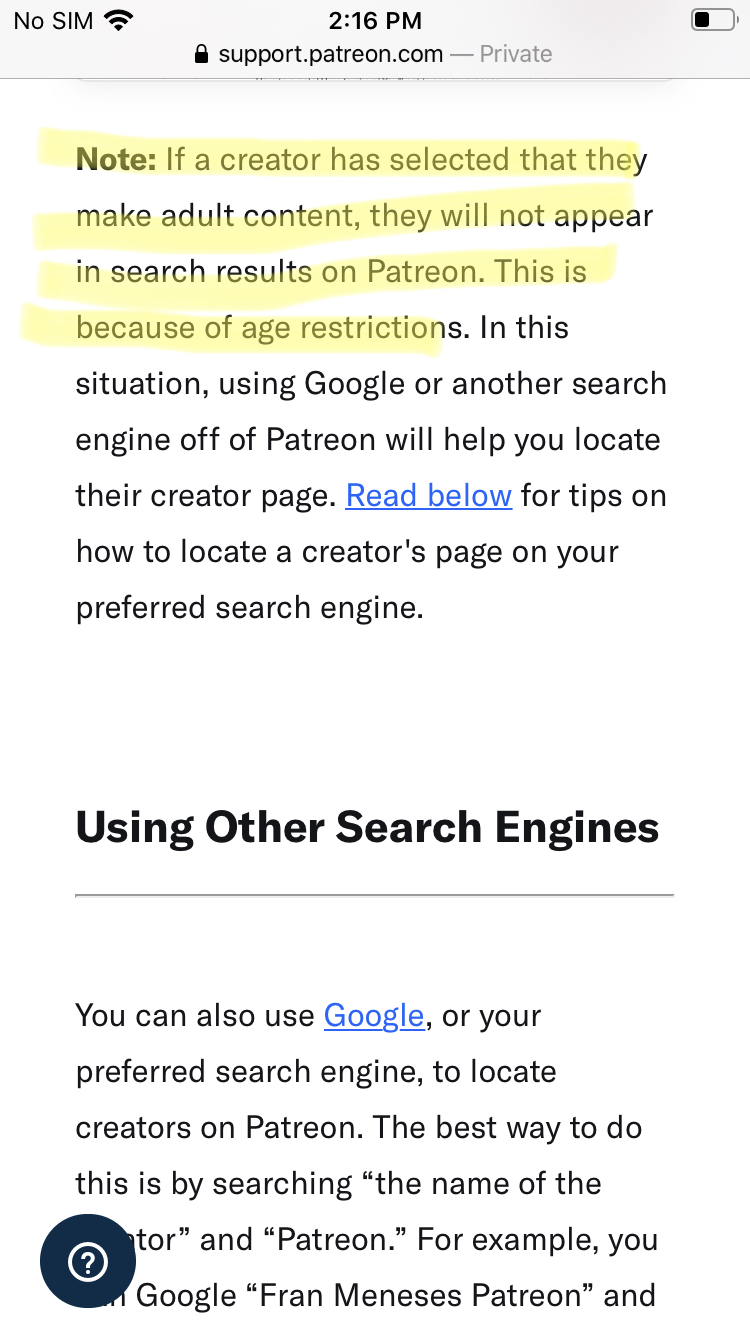Tap the bold "Note:" label
750x1334 pixels.
click(x=116, y=160)
